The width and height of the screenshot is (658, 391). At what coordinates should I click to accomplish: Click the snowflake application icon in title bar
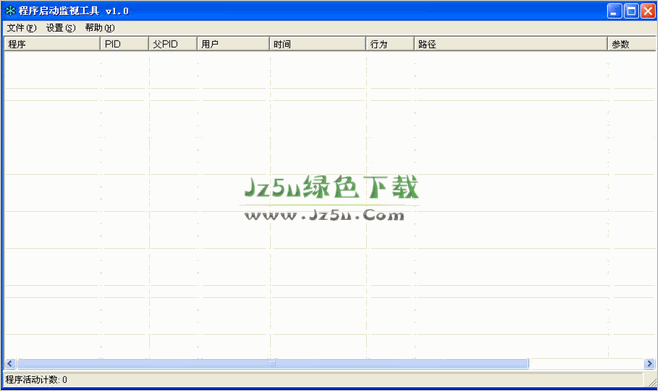10,11
